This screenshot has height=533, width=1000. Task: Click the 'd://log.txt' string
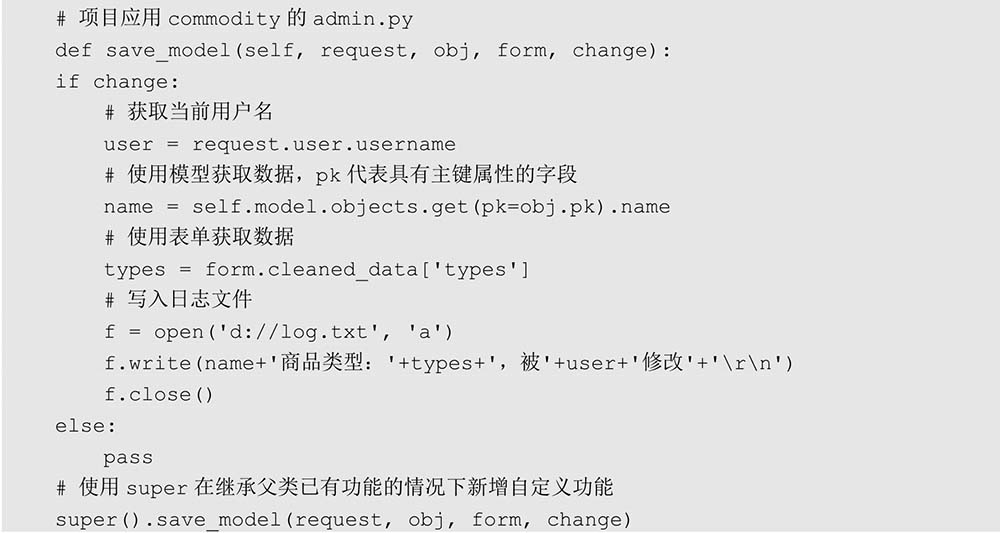[x=300, y=332]
